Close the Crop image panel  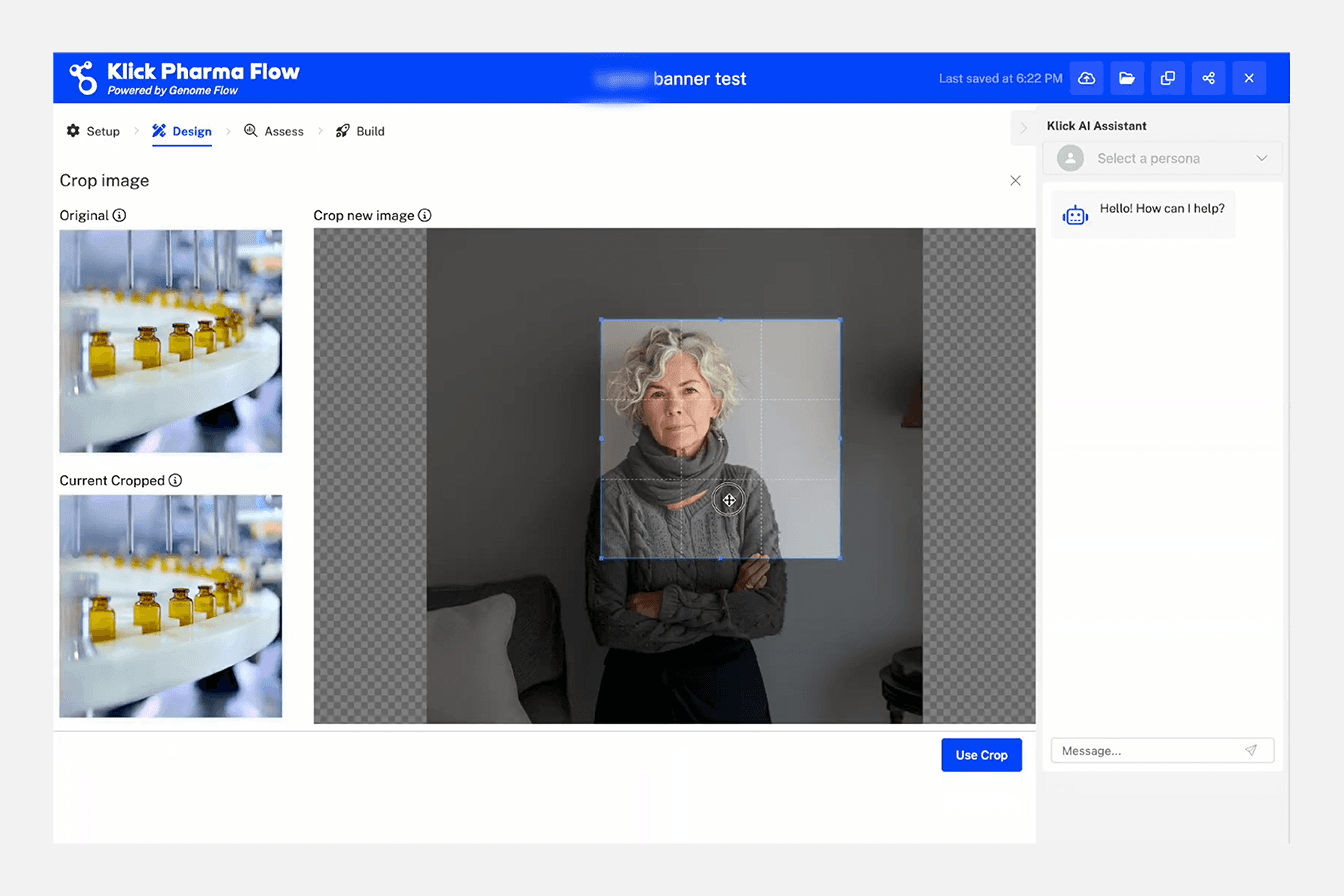pyautogui.click(x=1015, y=181)
